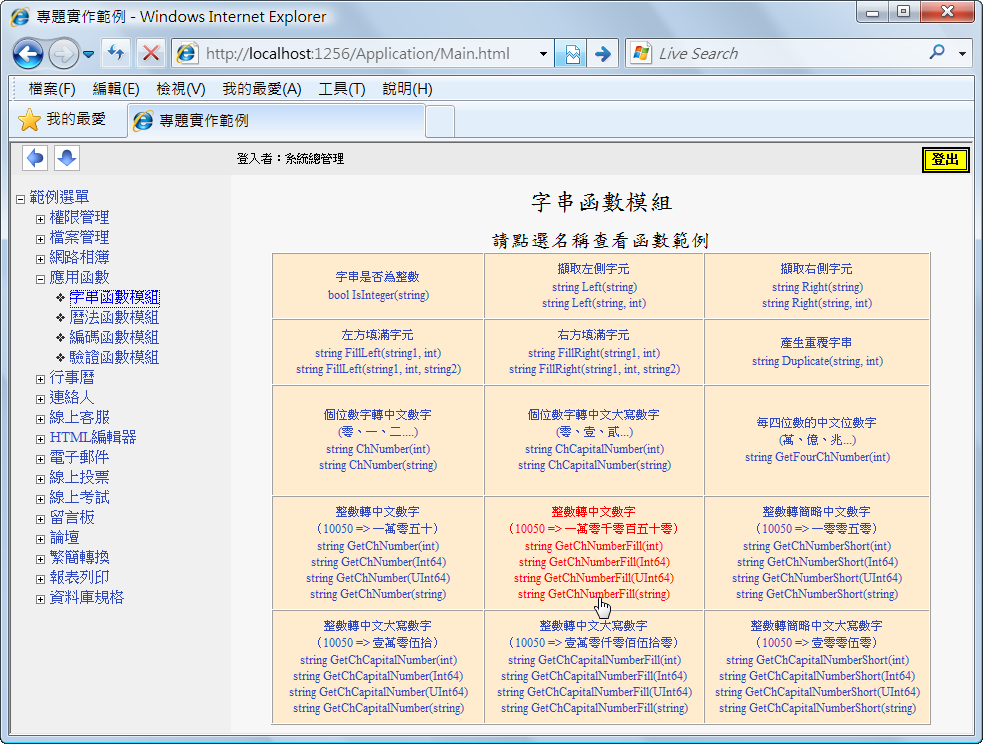Screen dimensions: 983x744
Task: Expand the 行事曆 tree node
Action: pos(40,379)
